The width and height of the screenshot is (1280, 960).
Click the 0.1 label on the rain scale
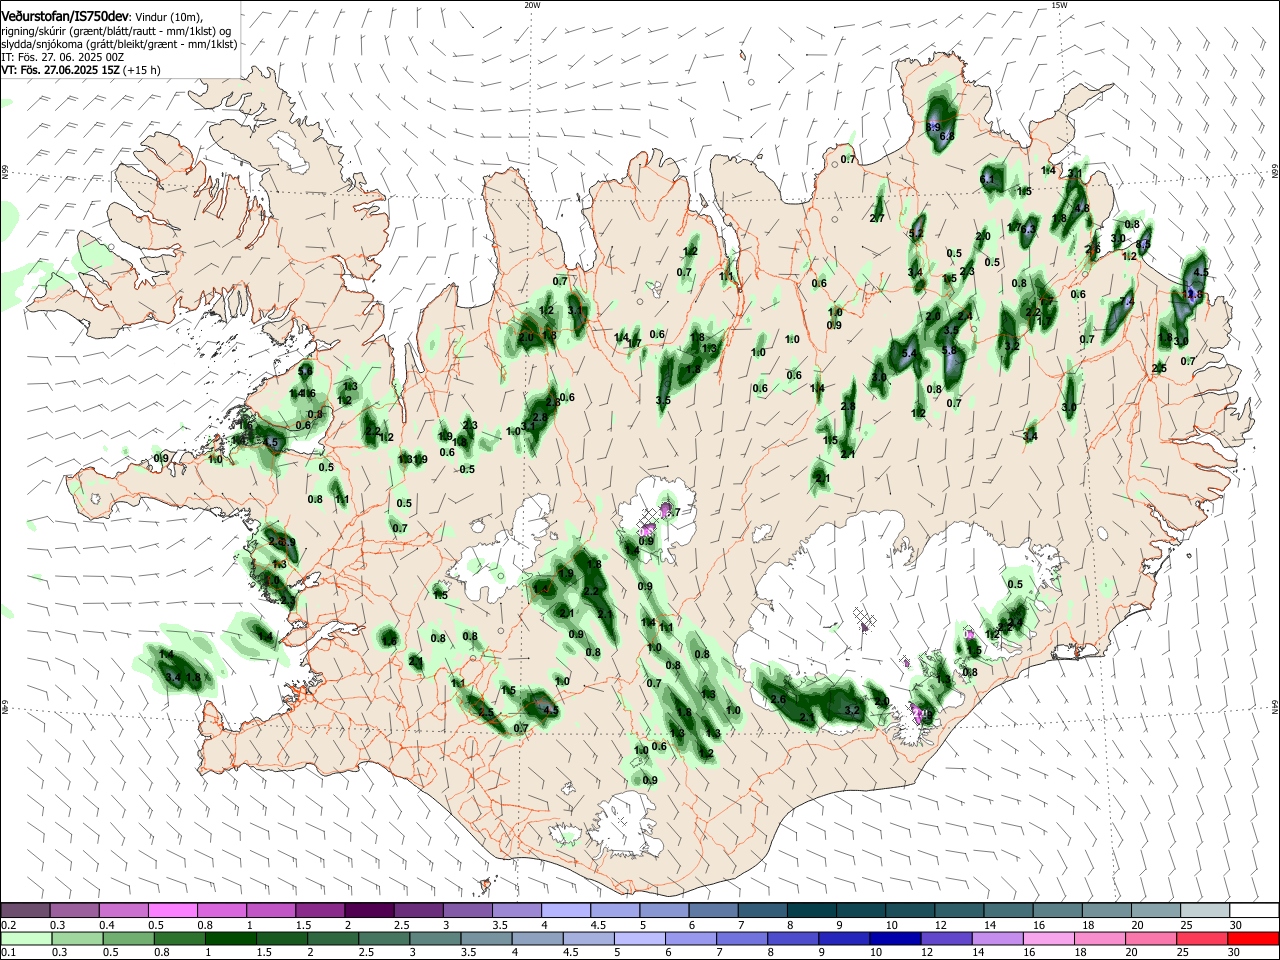8,953
